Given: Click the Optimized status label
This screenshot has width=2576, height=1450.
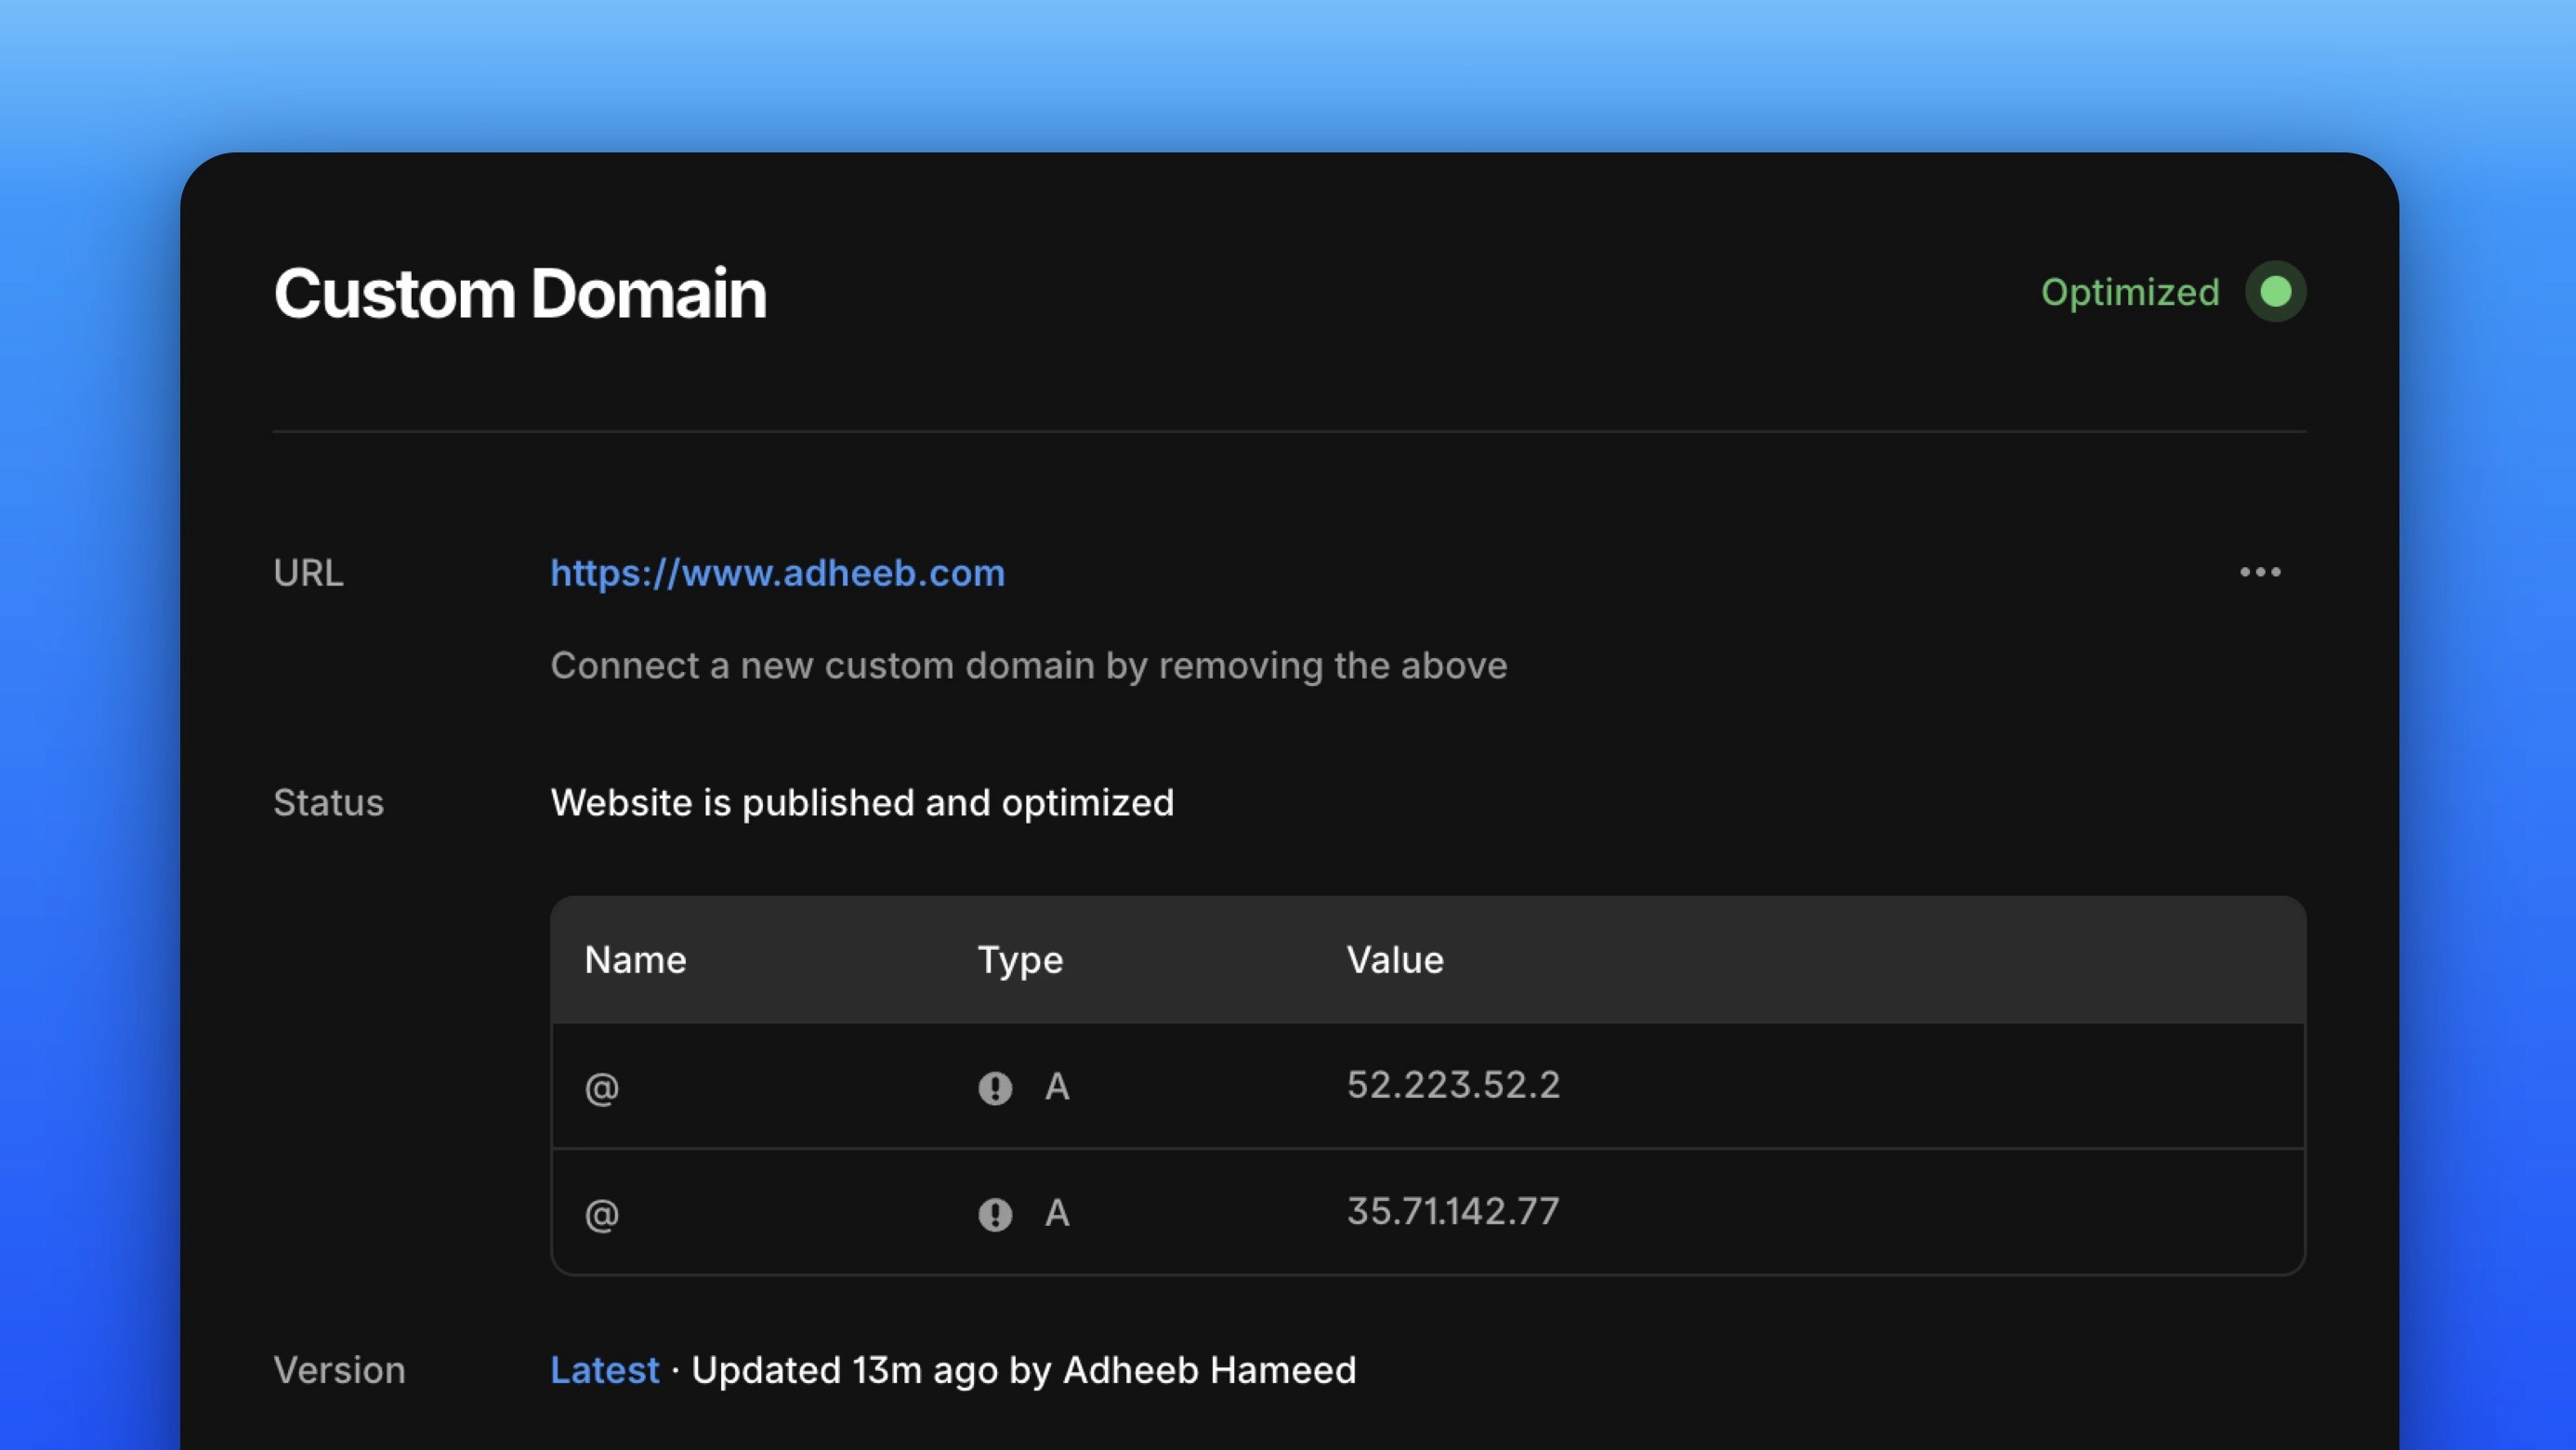Looking at the screenshot, I should pos(2129,292).
